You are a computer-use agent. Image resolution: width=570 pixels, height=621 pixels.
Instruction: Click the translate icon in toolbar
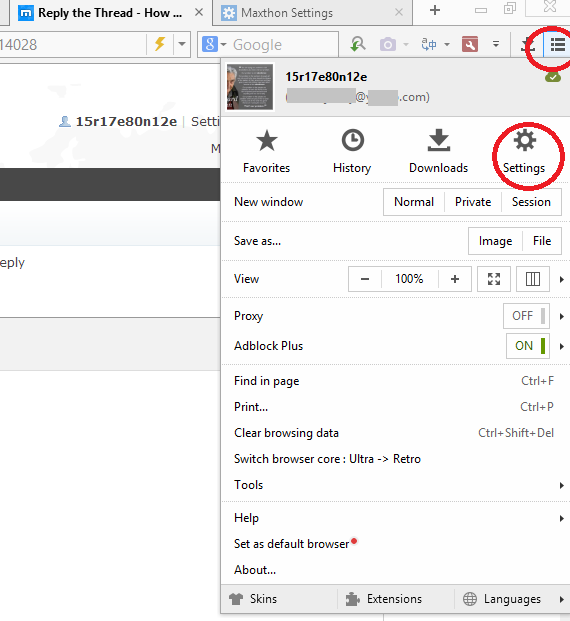pyautogui.click(x=429, y=44)
